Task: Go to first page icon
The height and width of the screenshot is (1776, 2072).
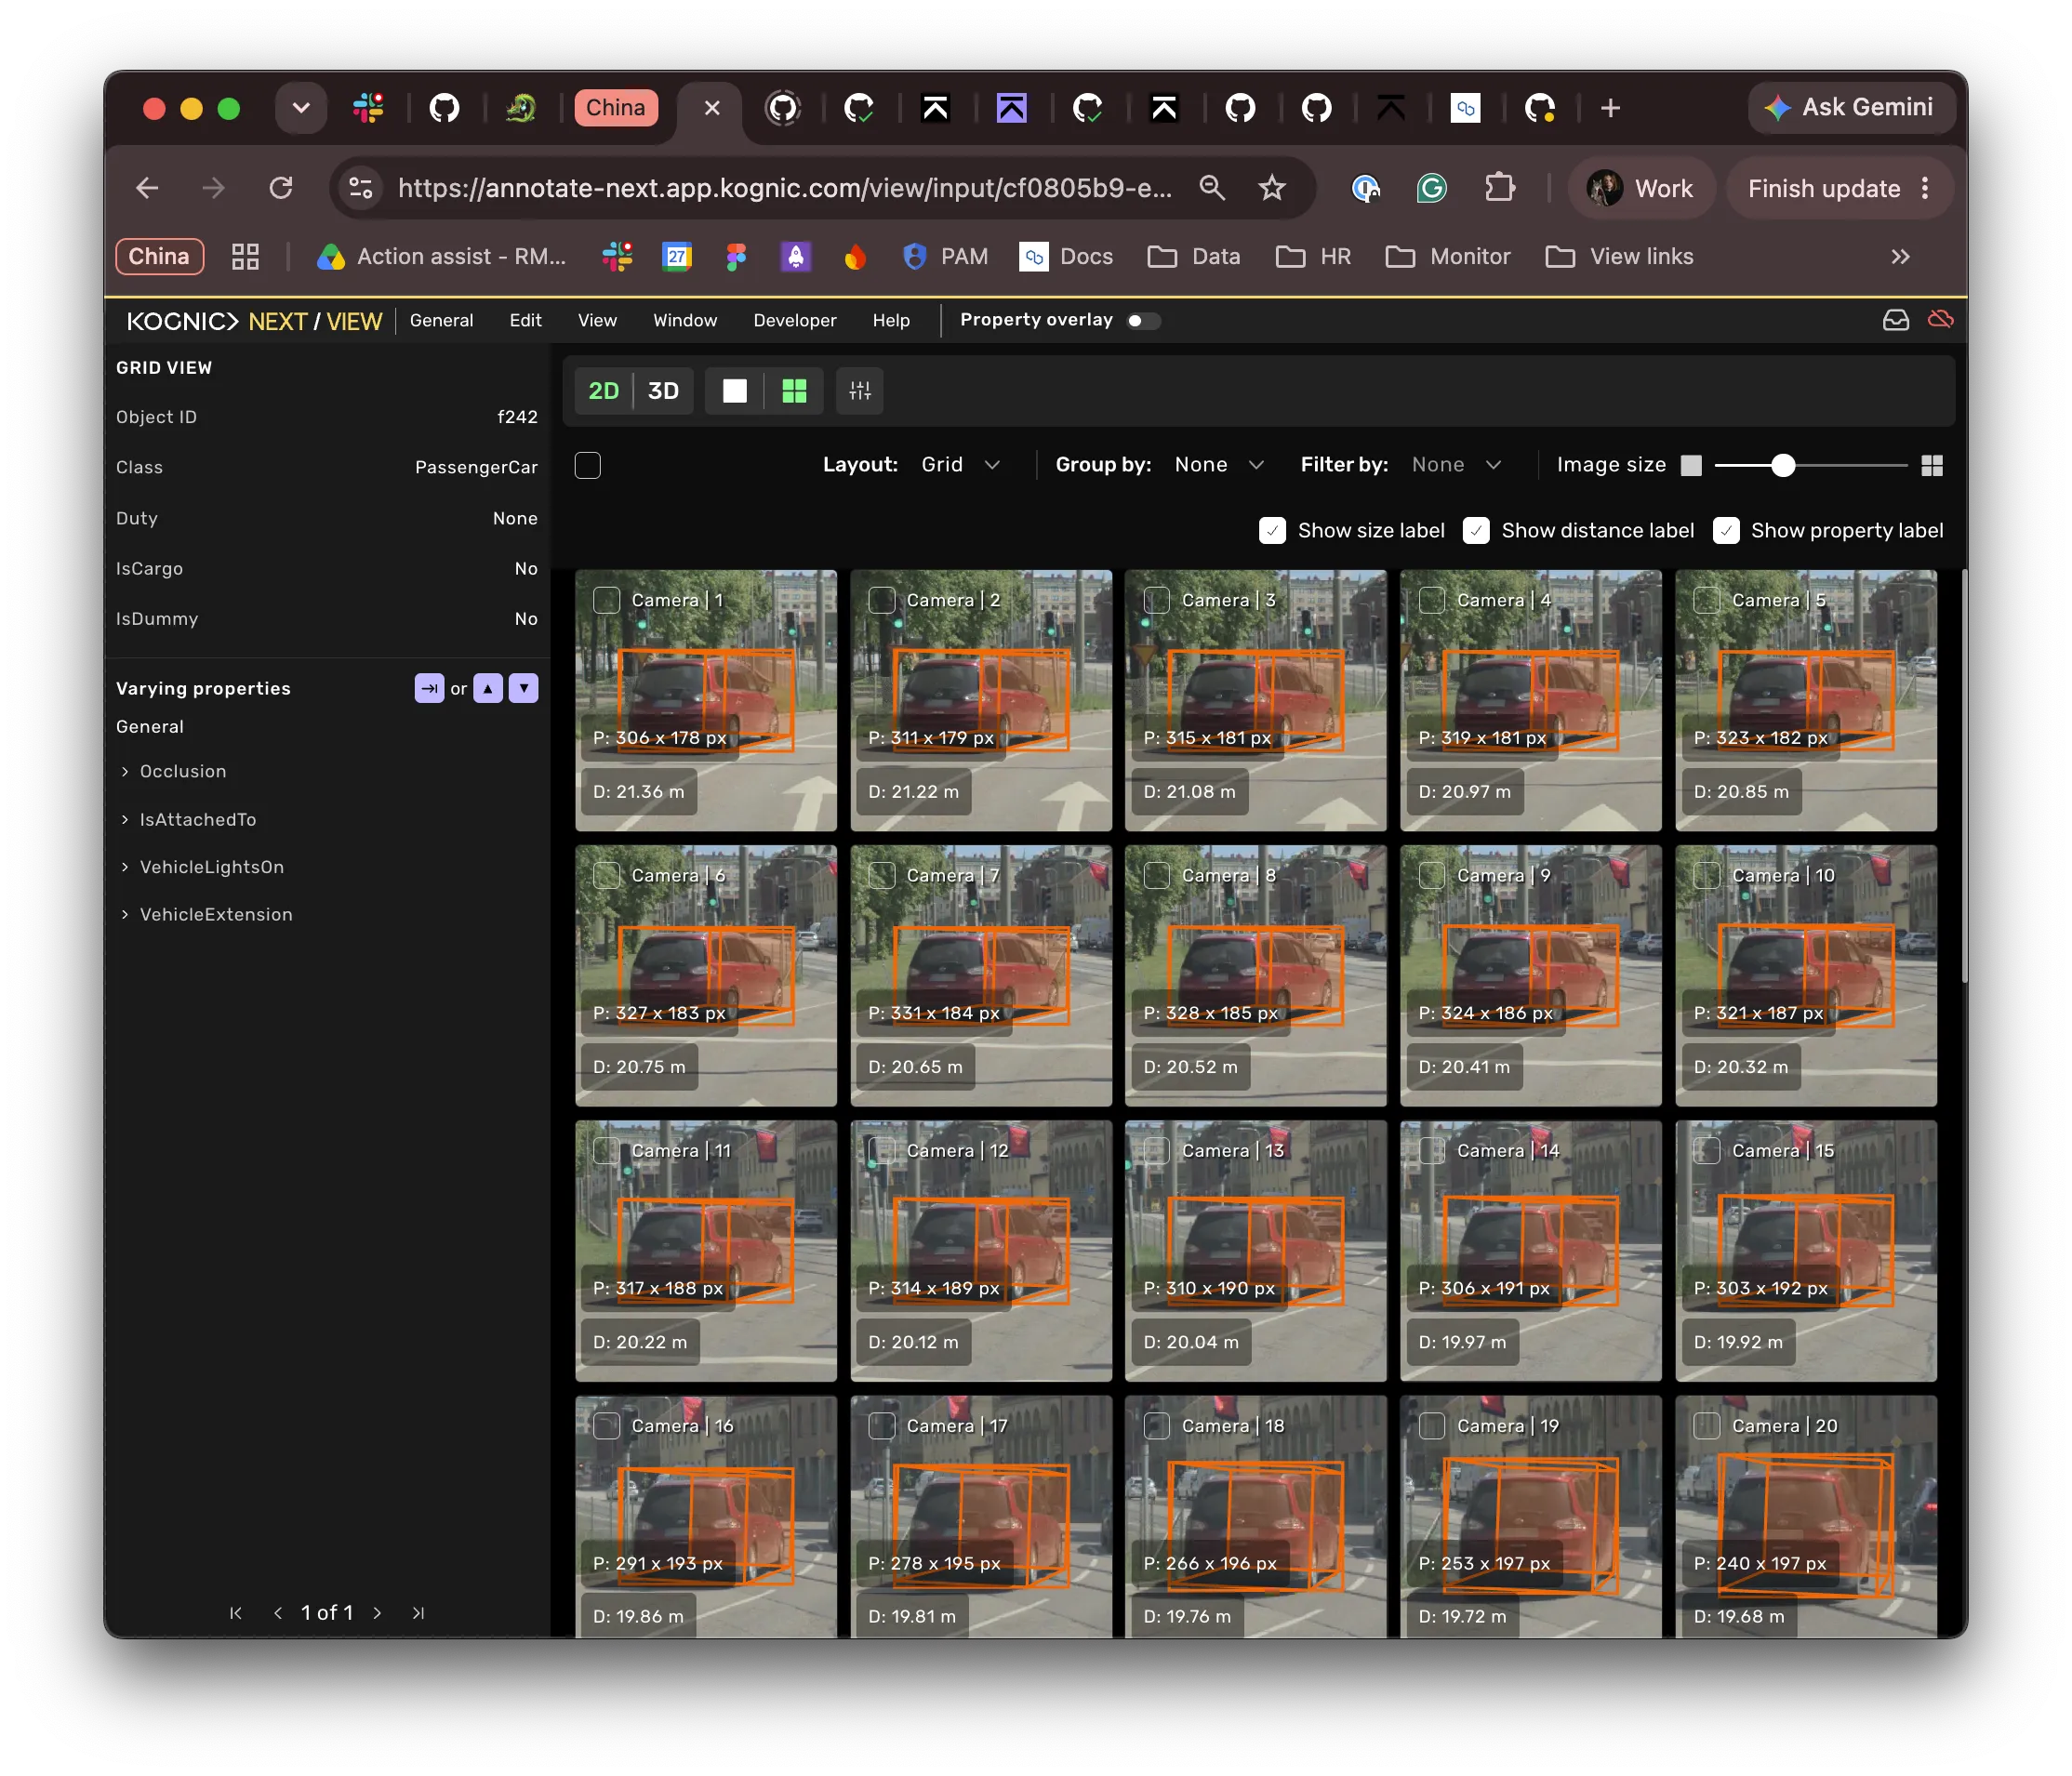Action: (236, 1613)
